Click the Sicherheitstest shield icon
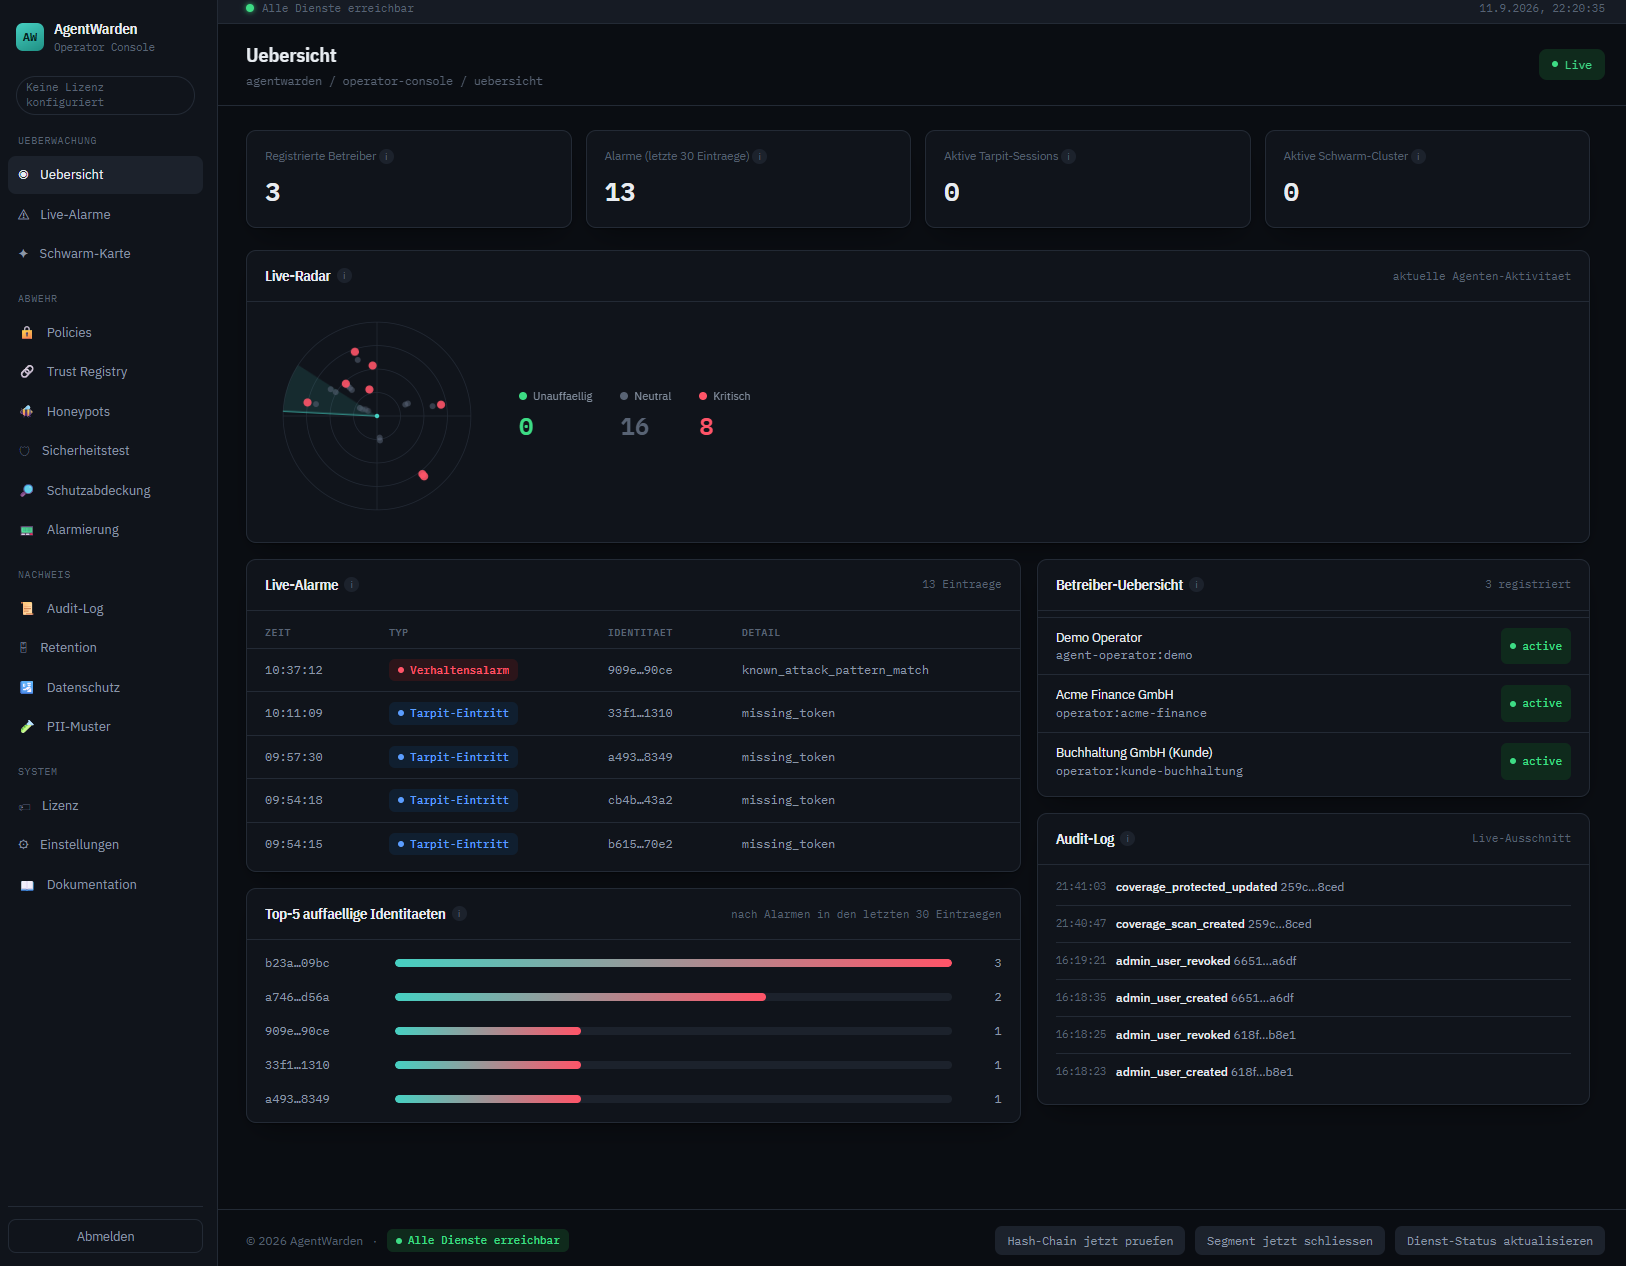The width and height of the screenshot is (1626, 1266). [25, 451]
